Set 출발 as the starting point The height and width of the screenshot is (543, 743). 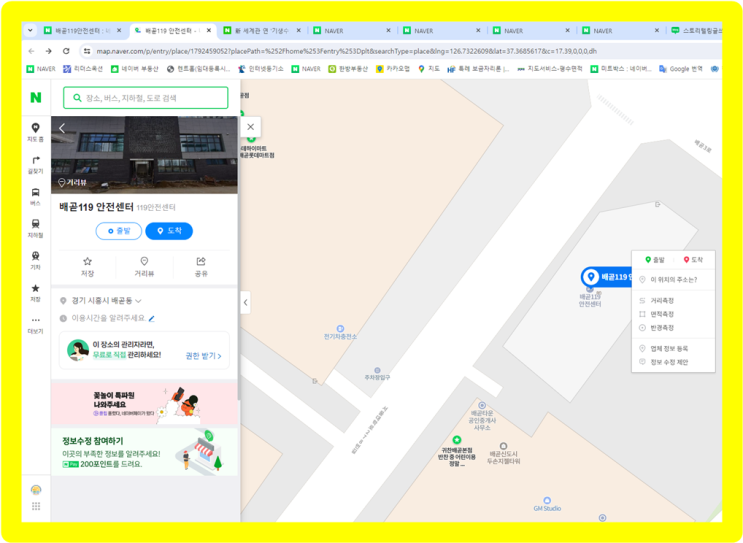point(119,231)
